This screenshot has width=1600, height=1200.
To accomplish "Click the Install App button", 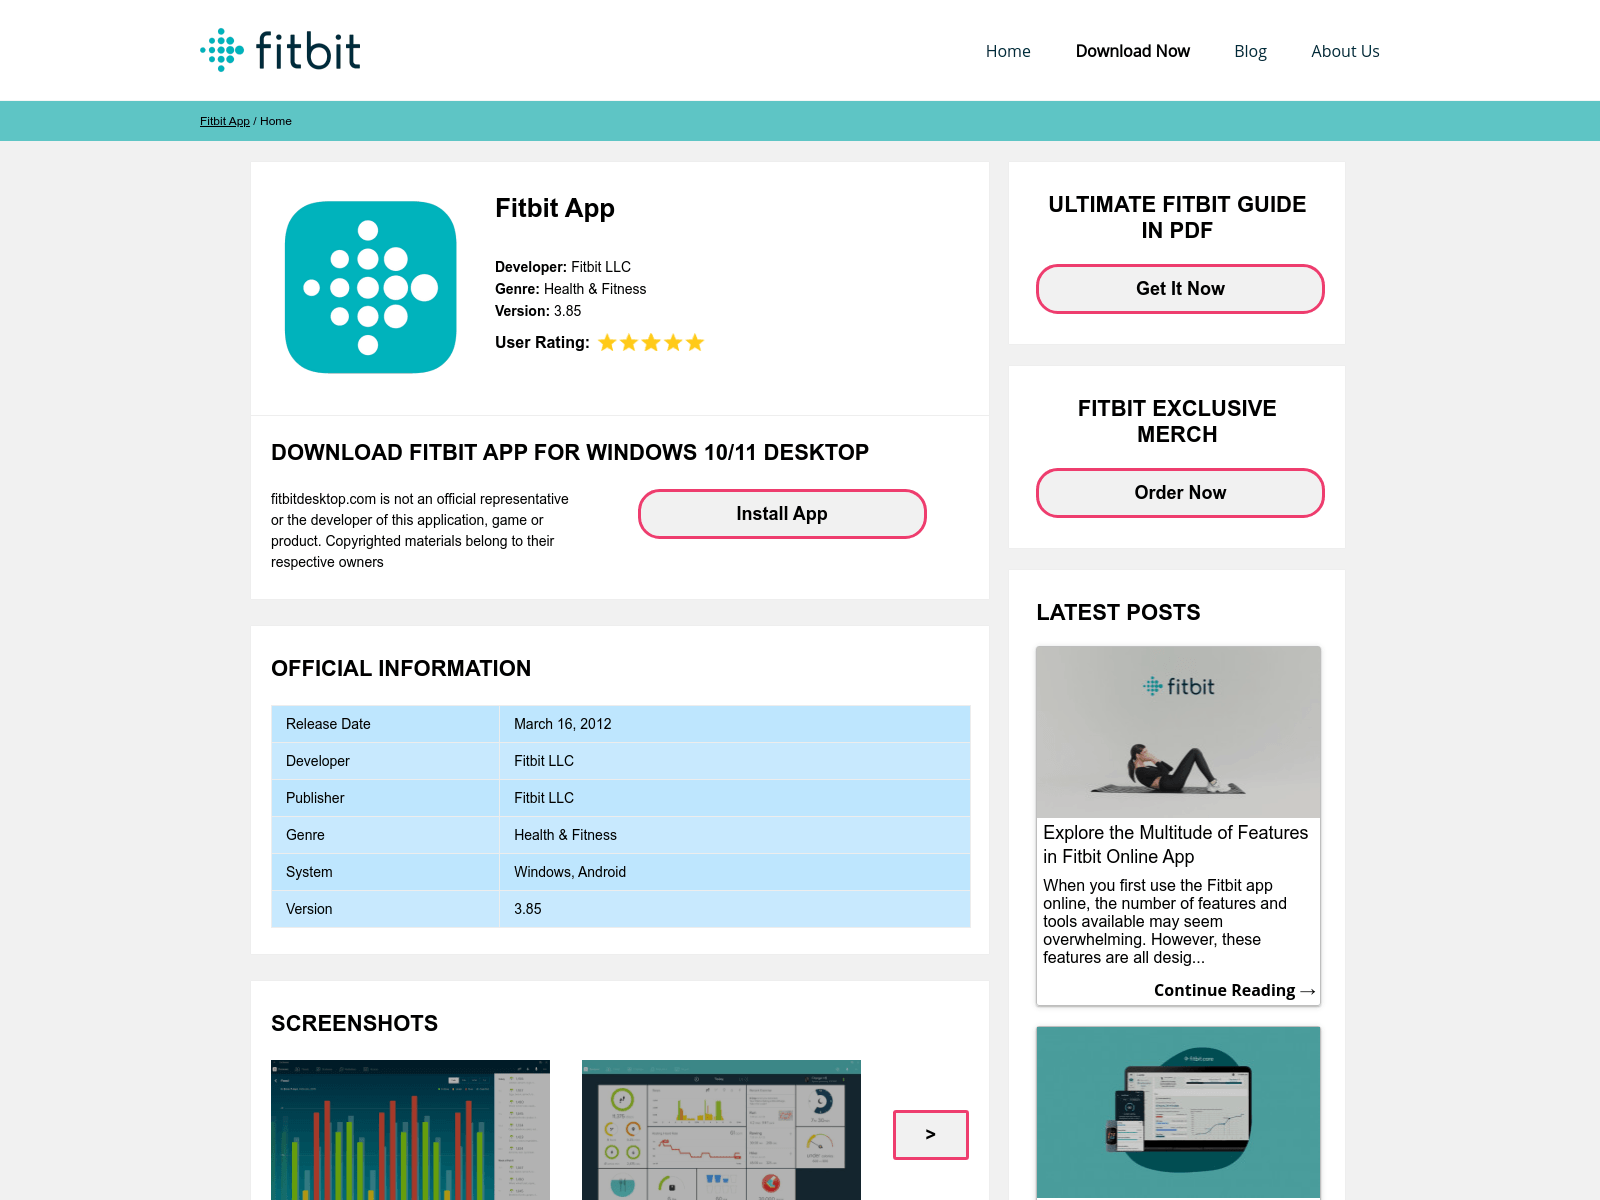I will tap(782, 514).
